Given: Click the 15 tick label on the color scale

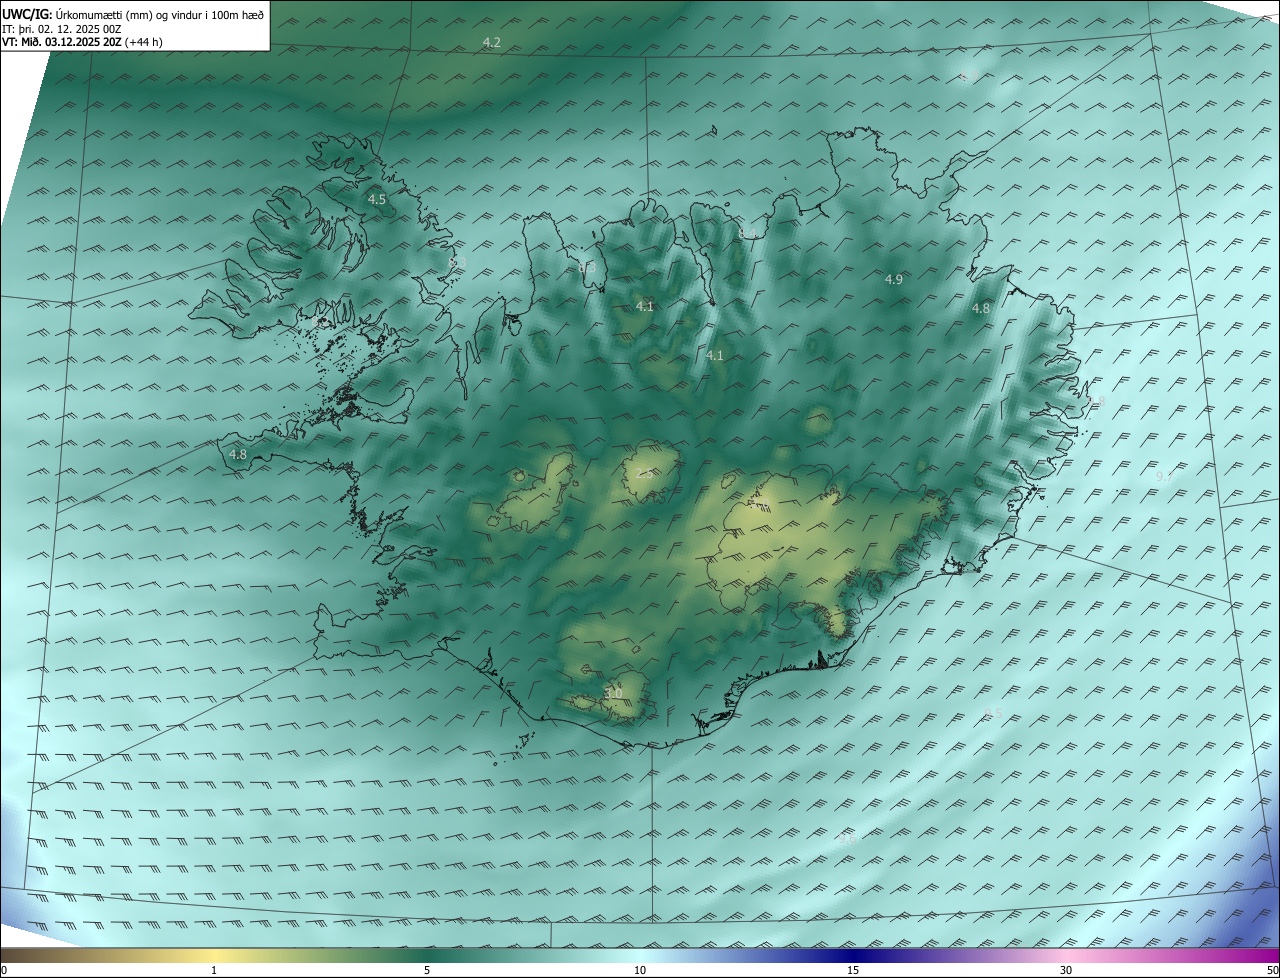Looking at the screenshot, I should tap(853, 970).
